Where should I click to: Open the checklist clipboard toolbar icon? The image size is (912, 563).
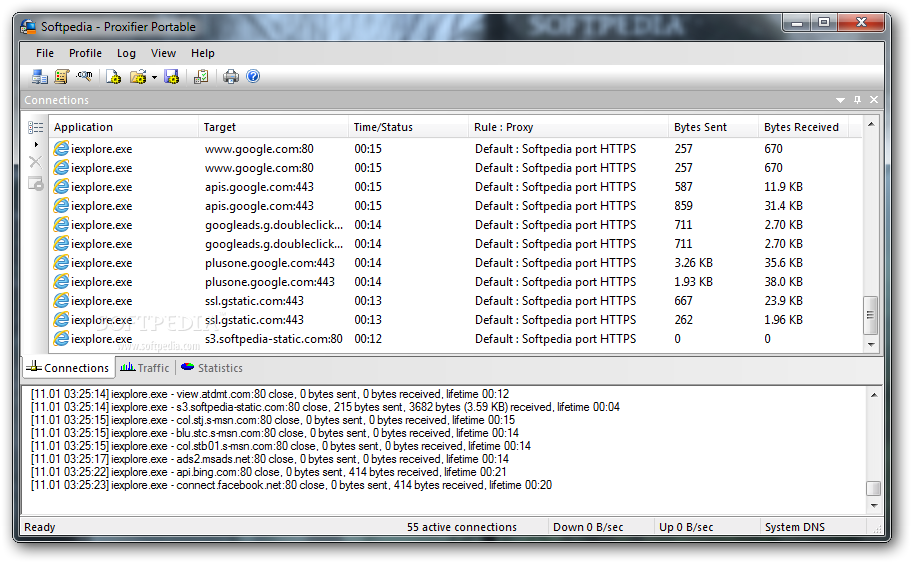201,77
